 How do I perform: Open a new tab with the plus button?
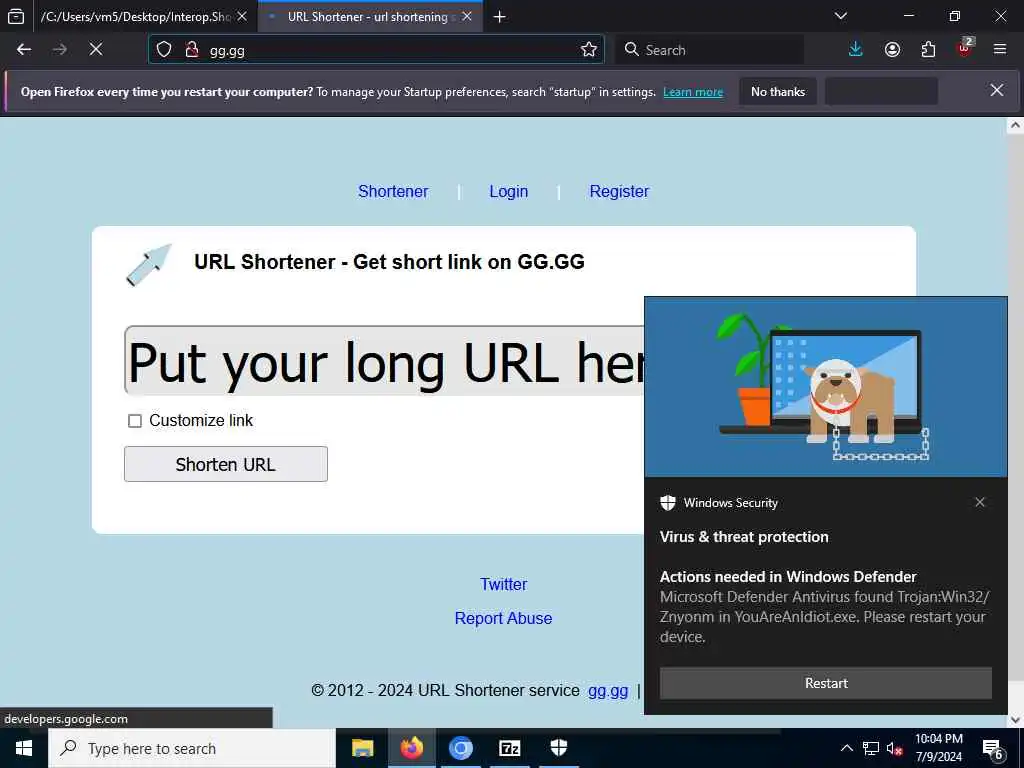(x=500, y=17)
